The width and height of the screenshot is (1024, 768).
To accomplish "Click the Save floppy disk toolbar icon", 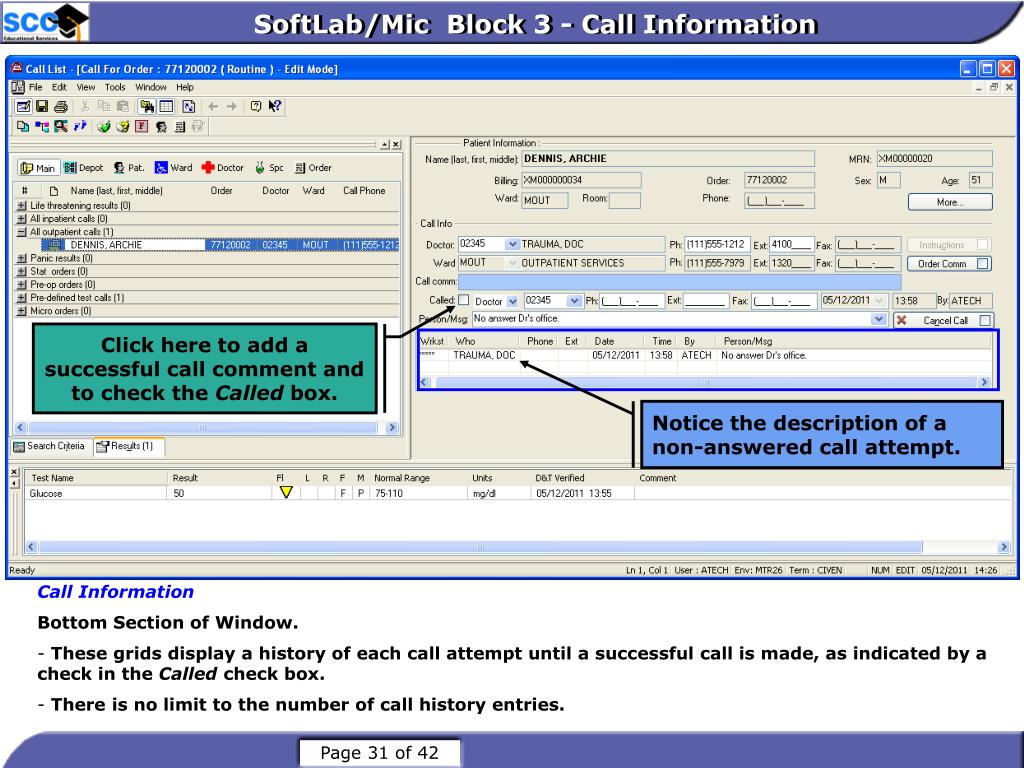I will (42, 106).
